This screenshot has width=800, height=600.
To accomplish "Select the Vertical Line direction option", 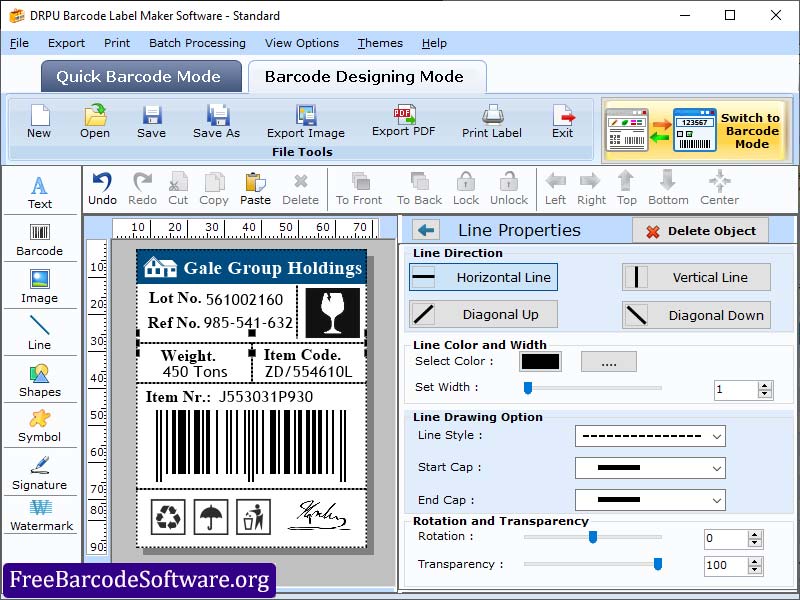I will 696,277.
